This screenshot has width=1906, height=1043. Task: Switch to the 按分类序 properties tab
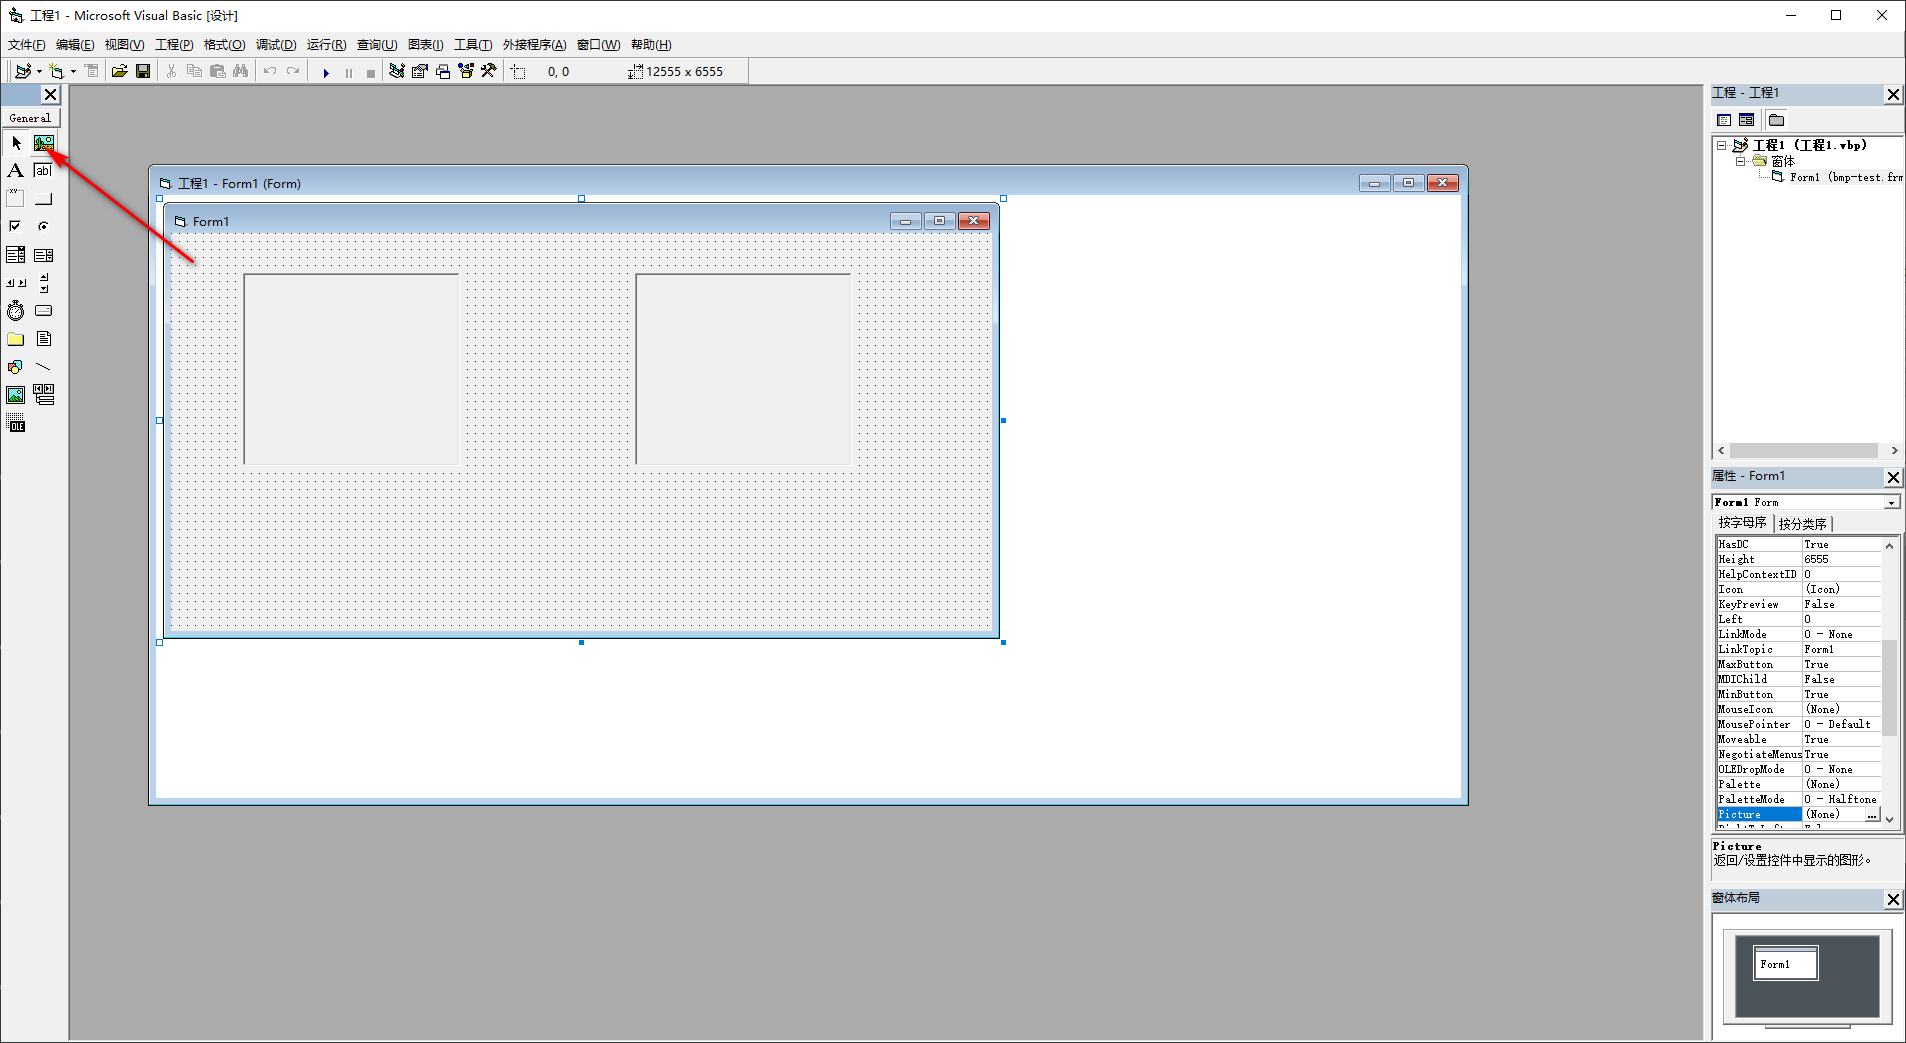tap(1802, 524)
